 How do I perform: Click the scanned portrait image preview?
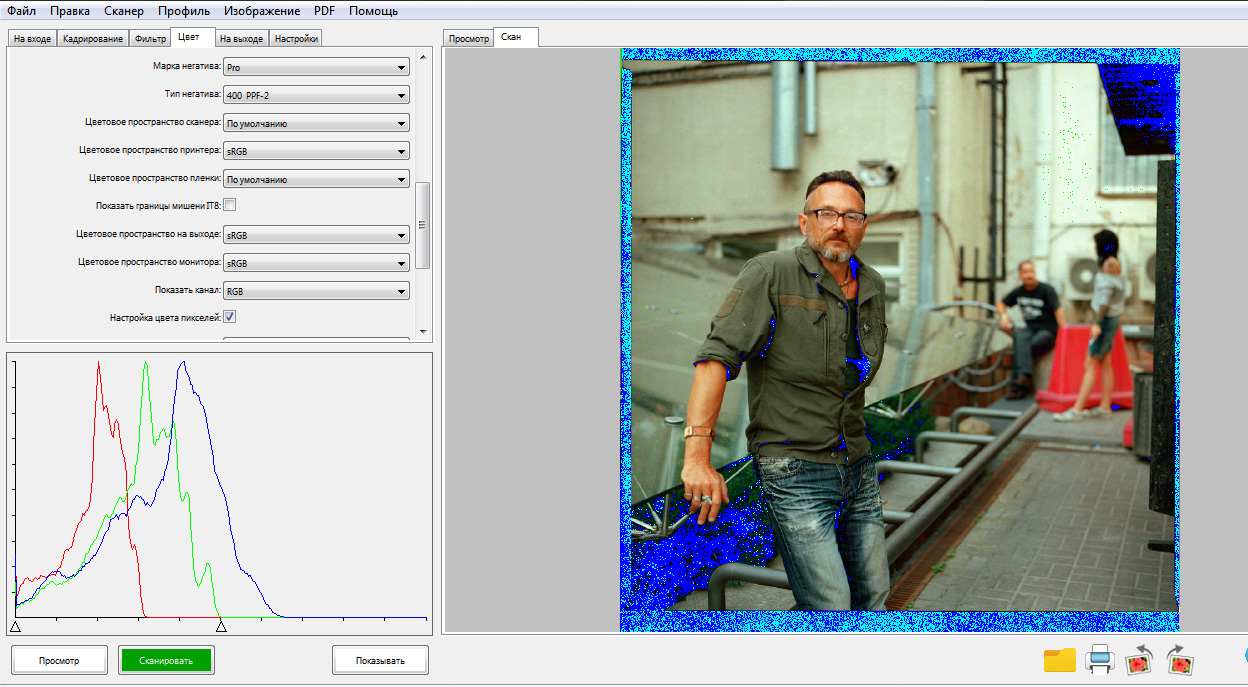898,340
